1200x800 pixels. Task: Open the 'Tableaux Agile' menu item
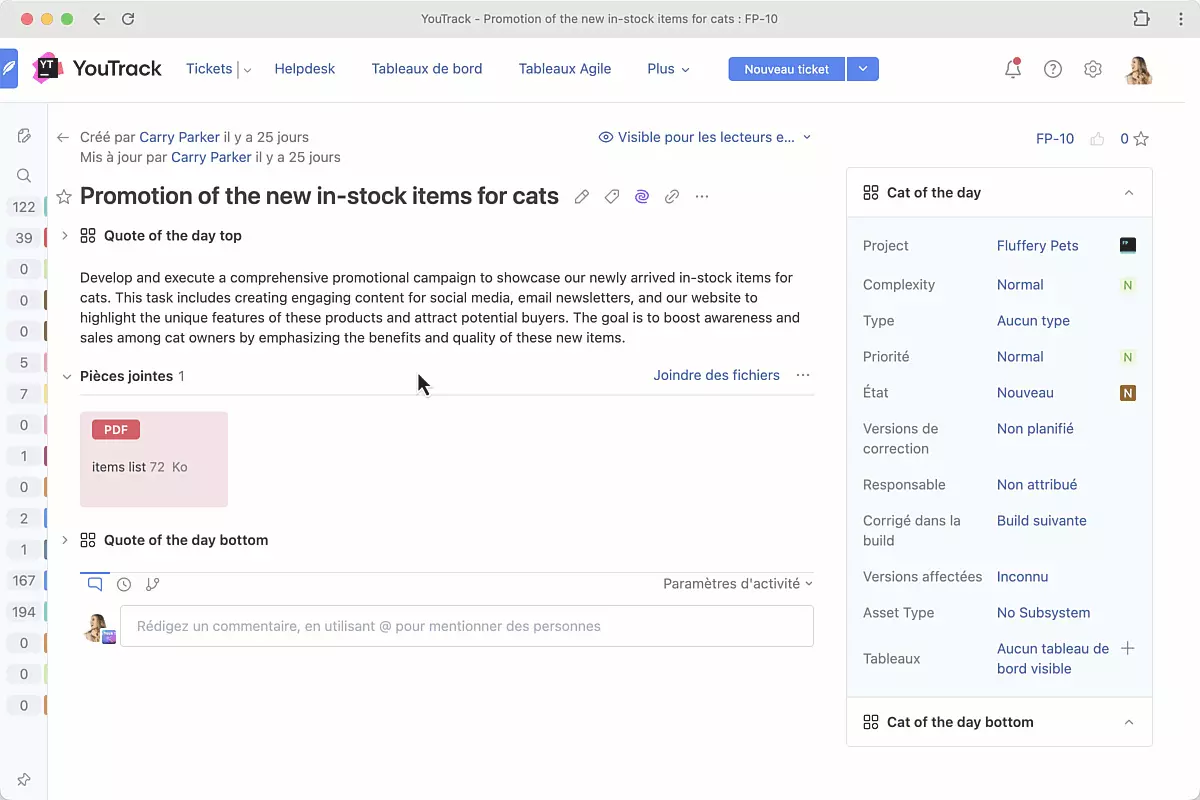564,69
